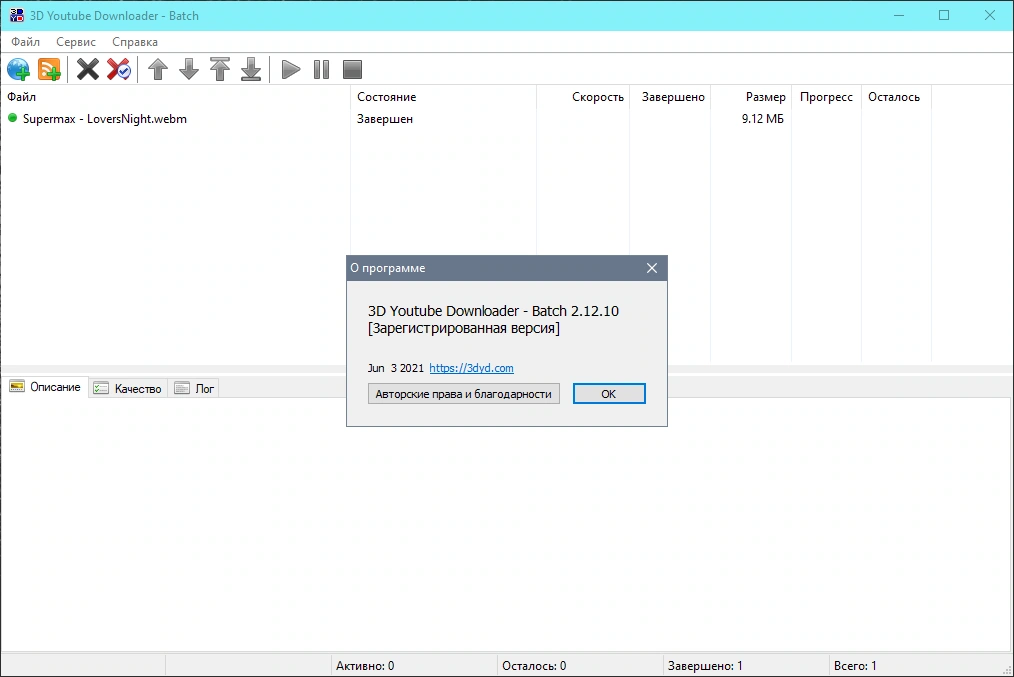Click the move down arrow icon
Image resolution: width=1014 pixels, height=677 pixels.
pos(189,69)
